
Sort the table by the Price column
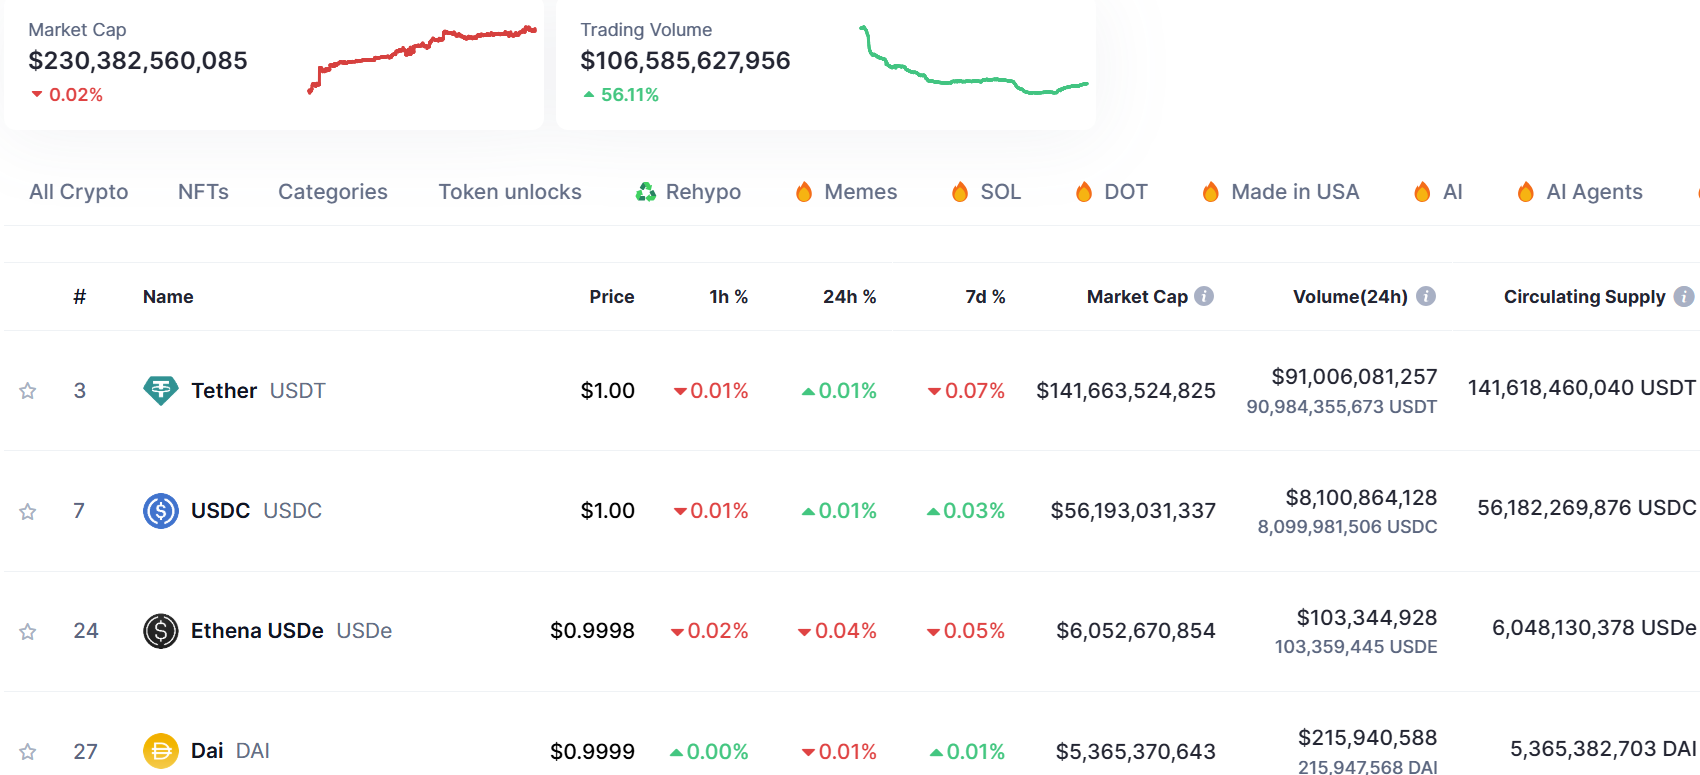[611, 296]
